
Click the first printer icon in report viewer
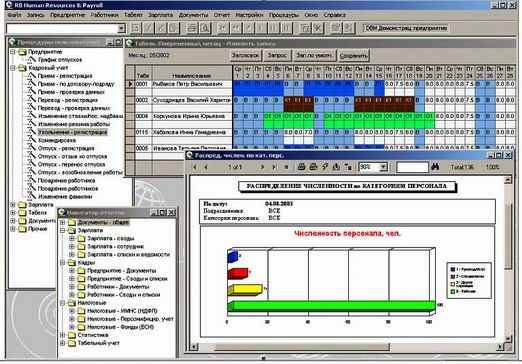pos(301,167)
